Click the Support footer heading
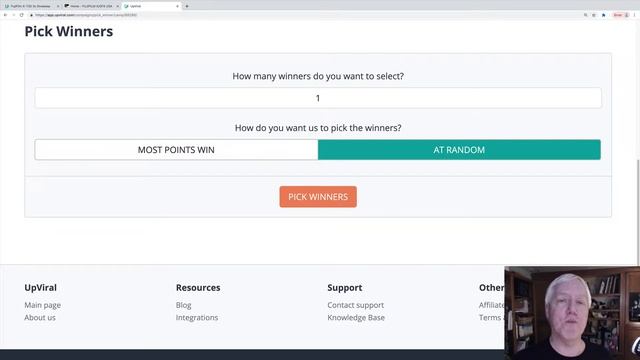 344,288
